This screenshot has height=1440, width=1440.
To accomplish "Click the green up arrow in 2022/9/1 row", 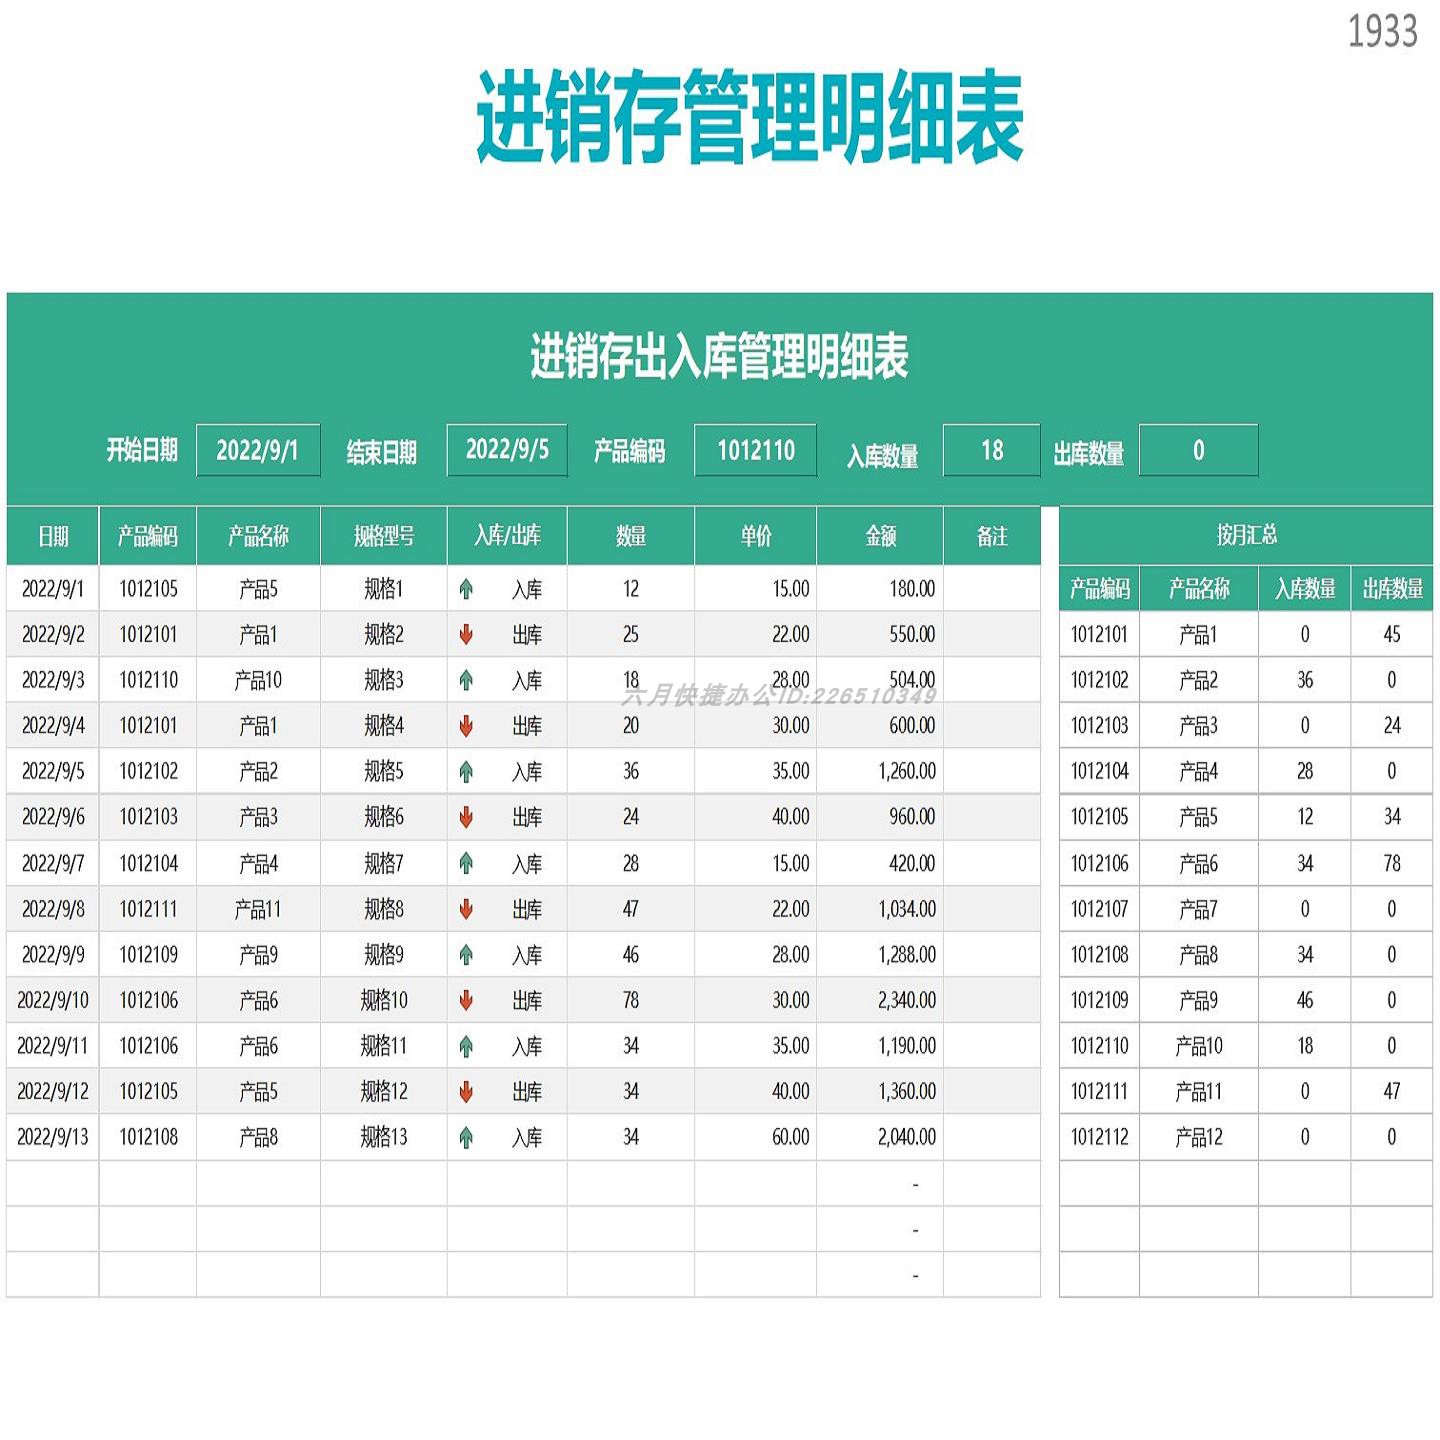I will pos(466,589).
